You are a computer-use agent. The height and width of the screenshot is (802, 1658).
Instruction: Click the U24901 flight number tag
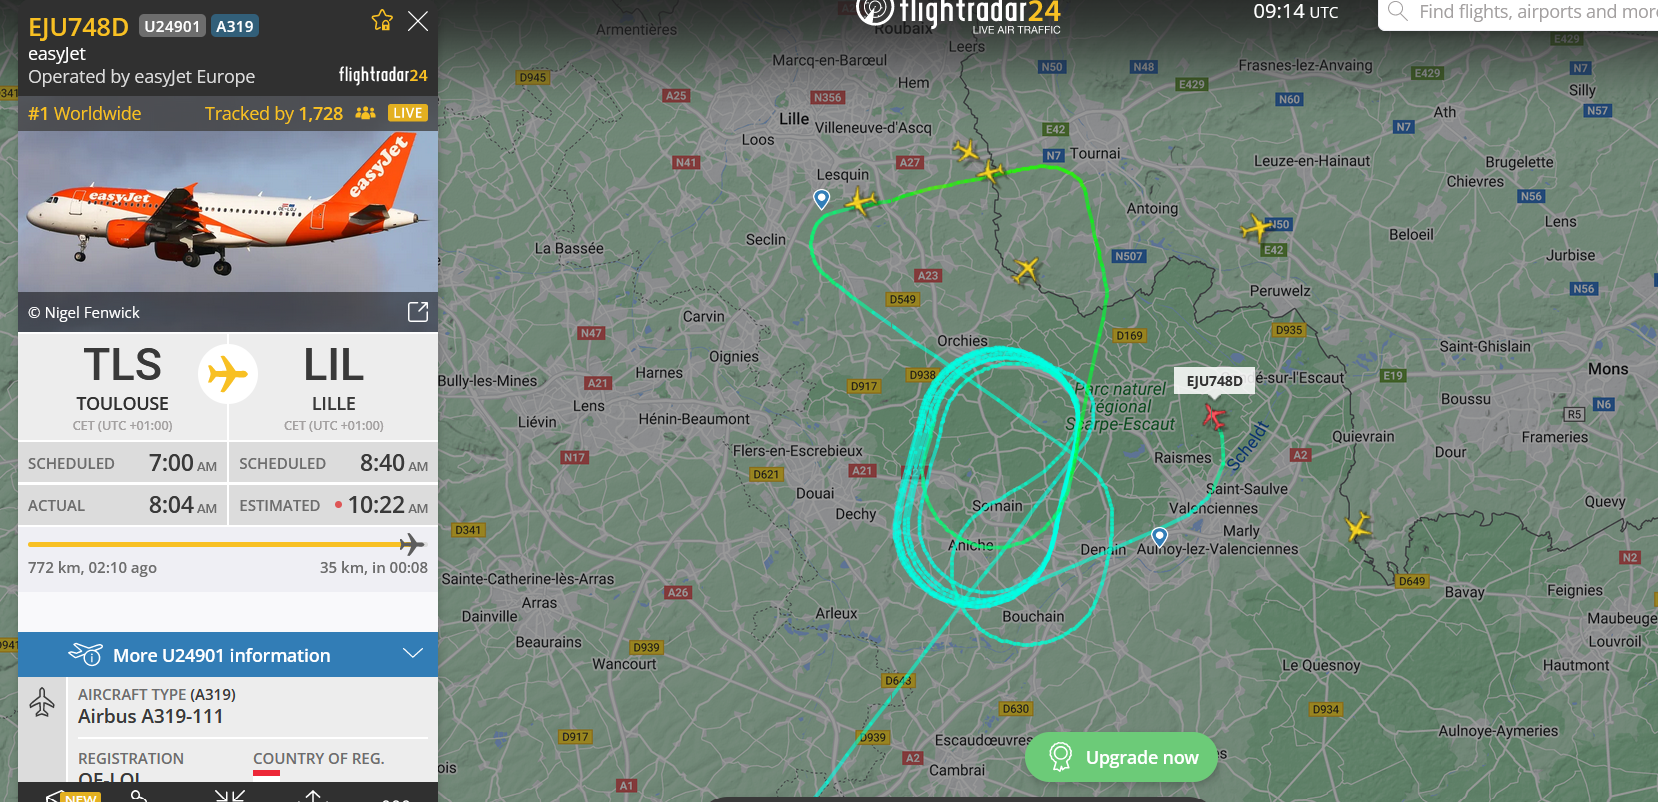[172, 26]
